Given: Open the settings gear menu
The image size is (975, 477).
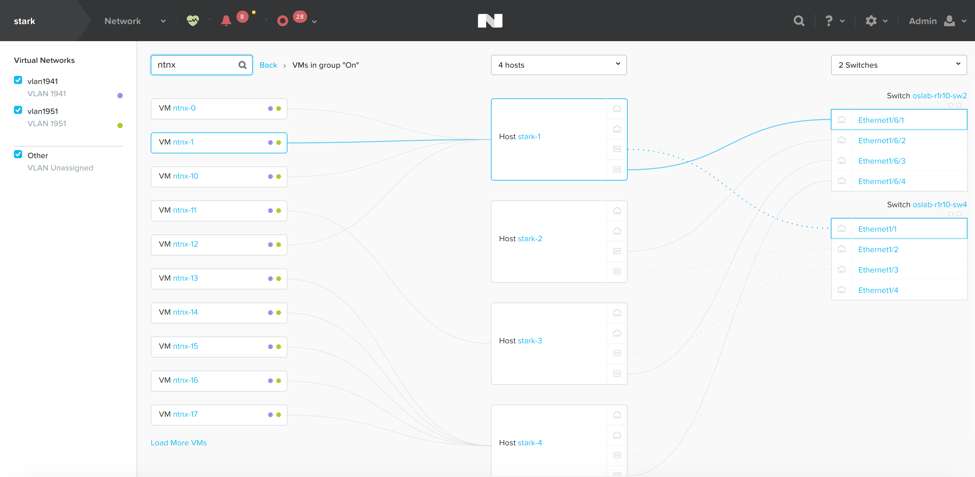Looking at the screenshot, I should [871, 21].
